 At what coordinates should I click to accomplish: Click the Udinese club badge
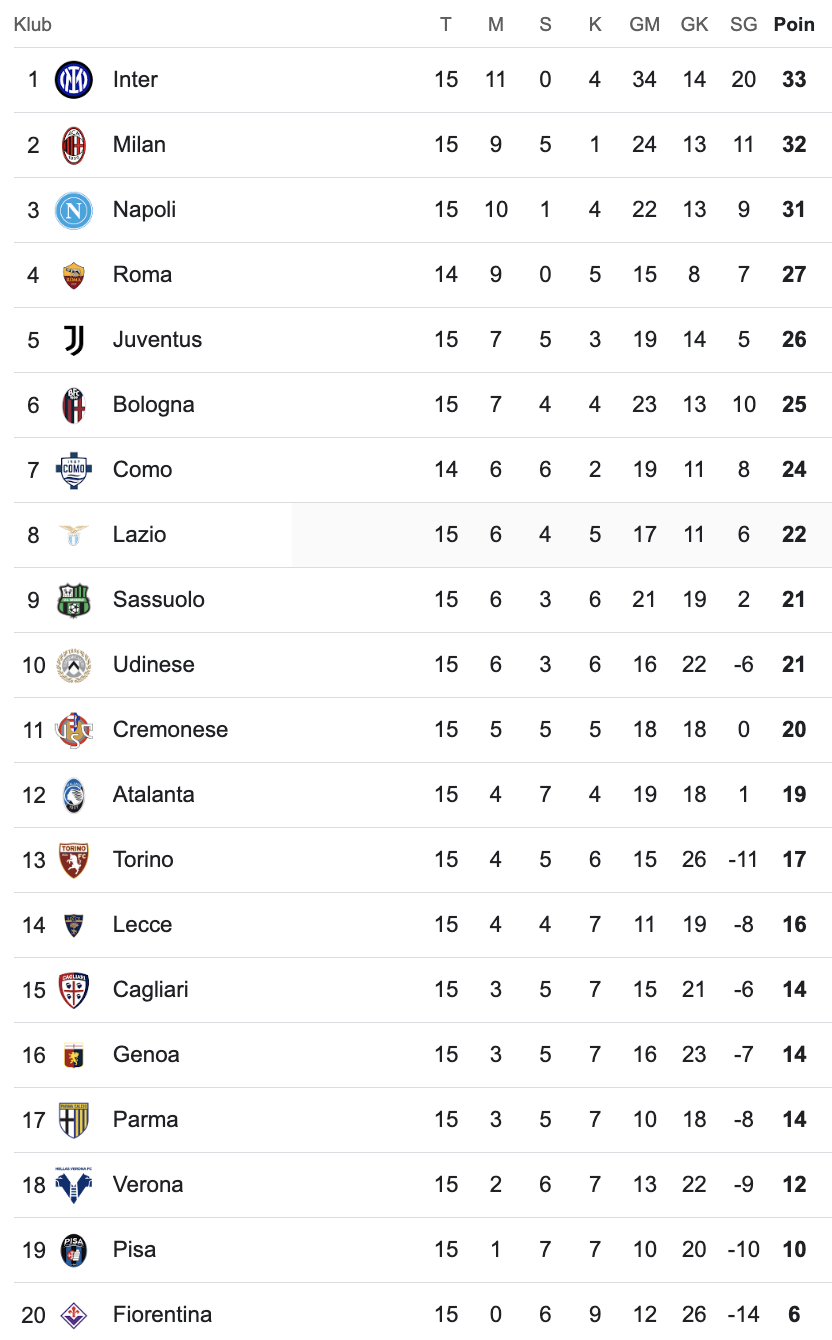point(74,665)
